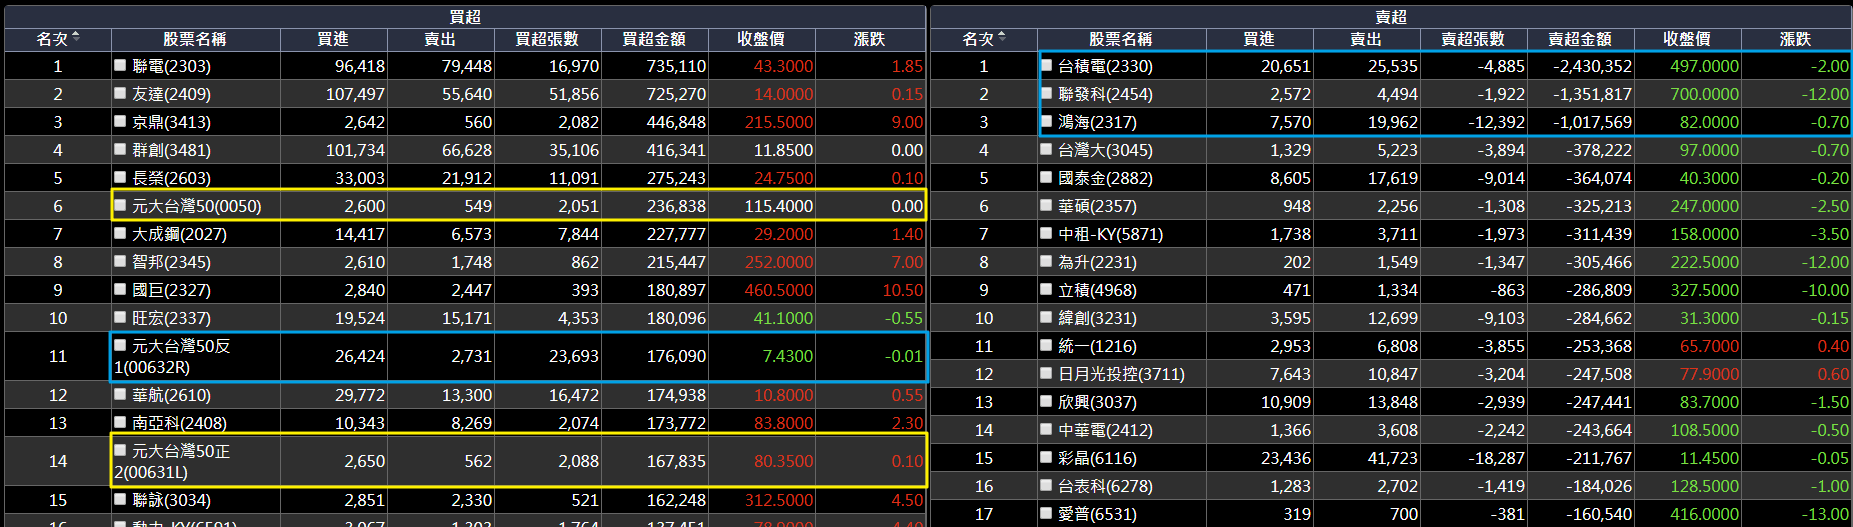1853x527 pixels.
Task: Click closing price 115.4000
Action: click(x=779, y=206)
